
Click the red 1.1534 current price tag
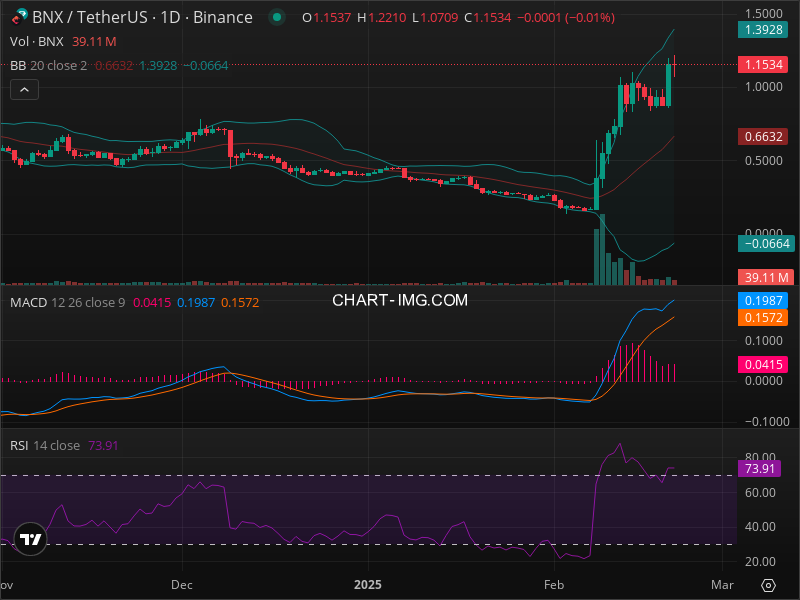[x=763, y=65]
